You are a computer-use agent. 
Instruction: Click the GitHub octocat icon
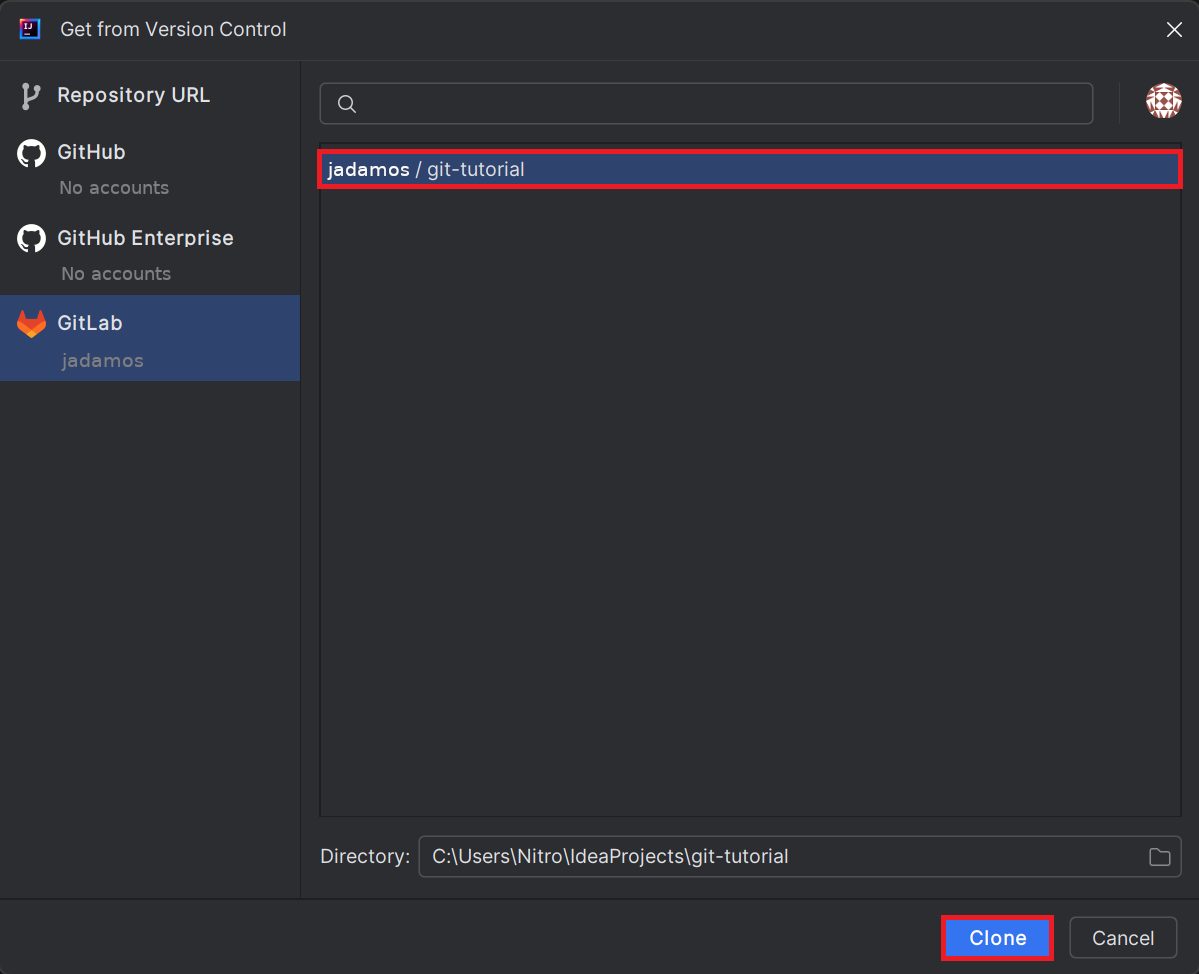click(31, 153)
